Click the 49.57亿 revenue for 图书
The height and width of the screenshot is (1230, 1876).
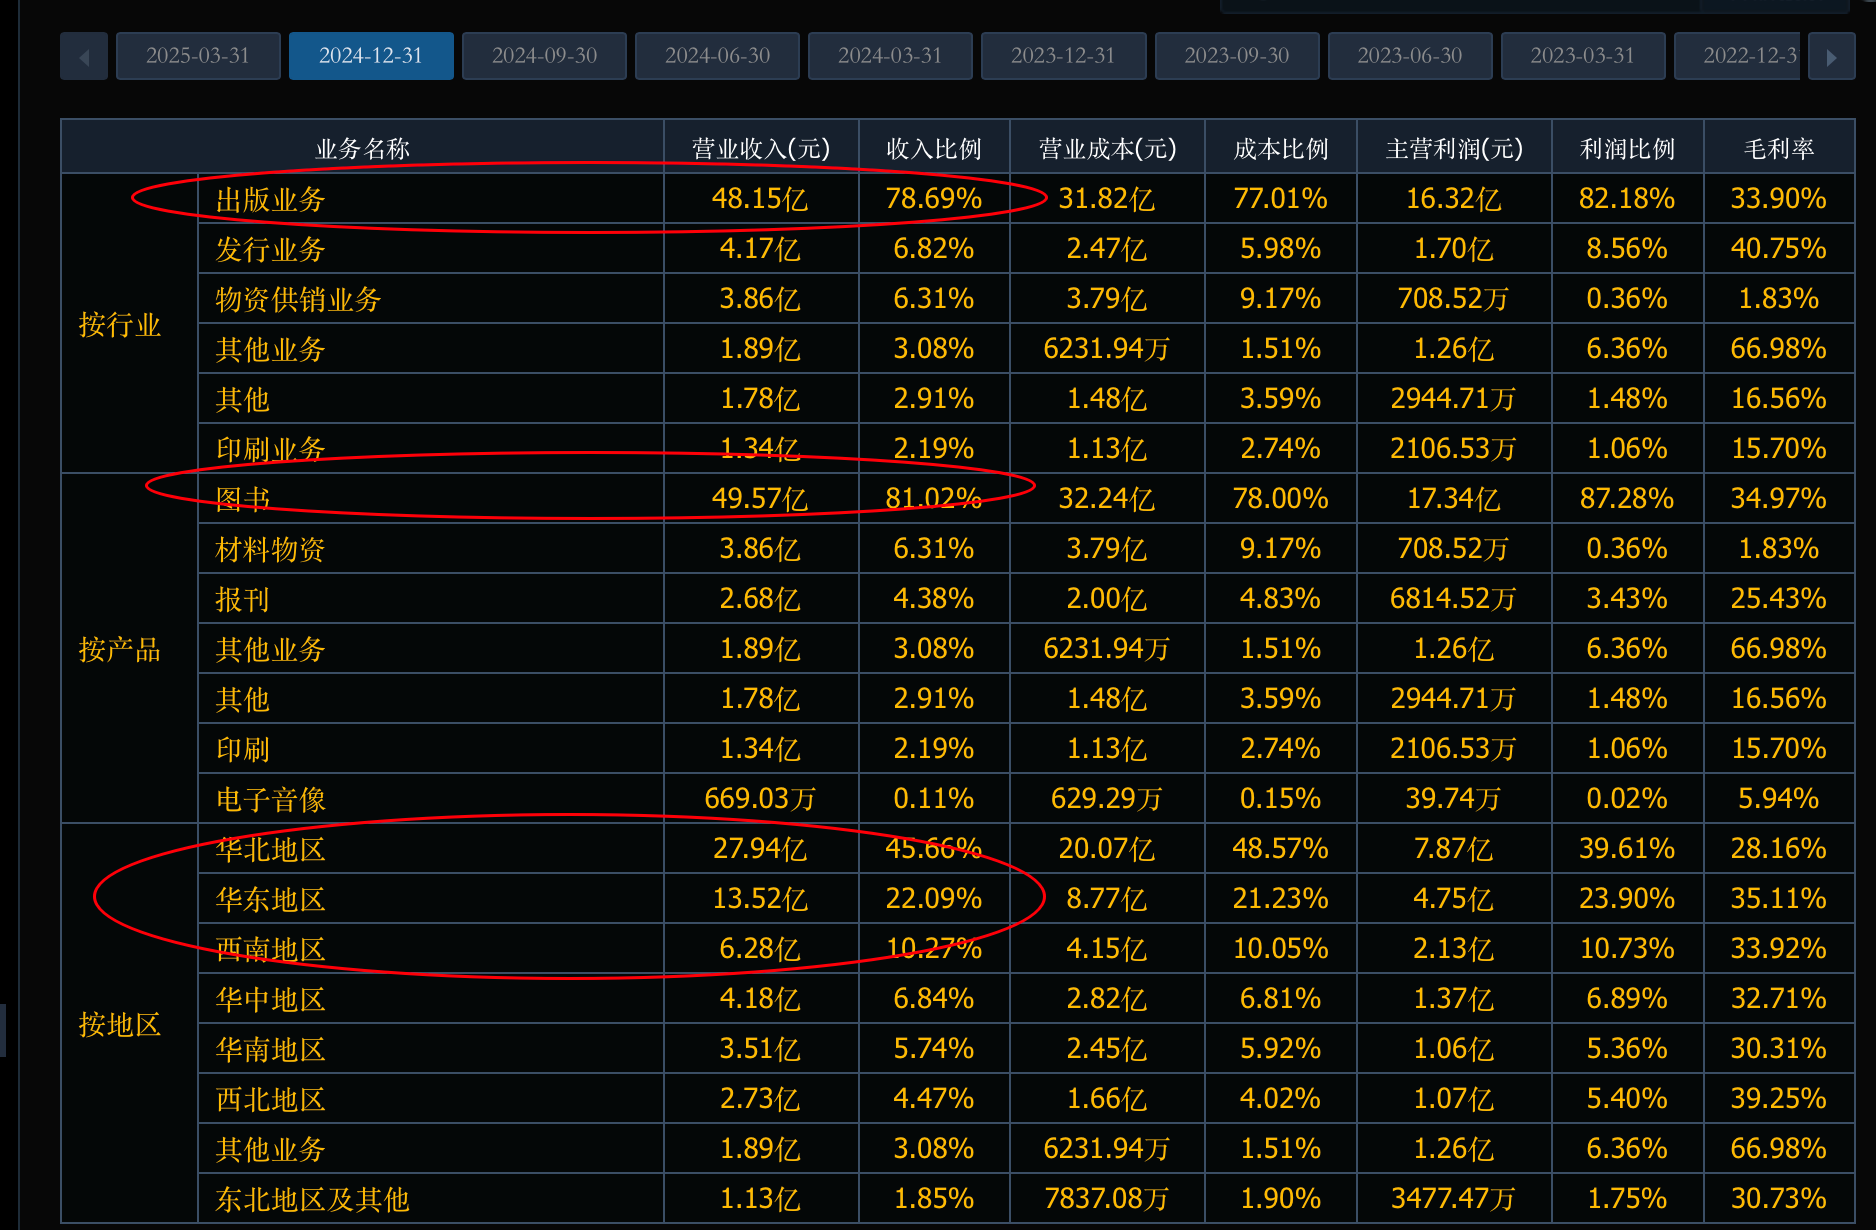[x=760, y=498]
